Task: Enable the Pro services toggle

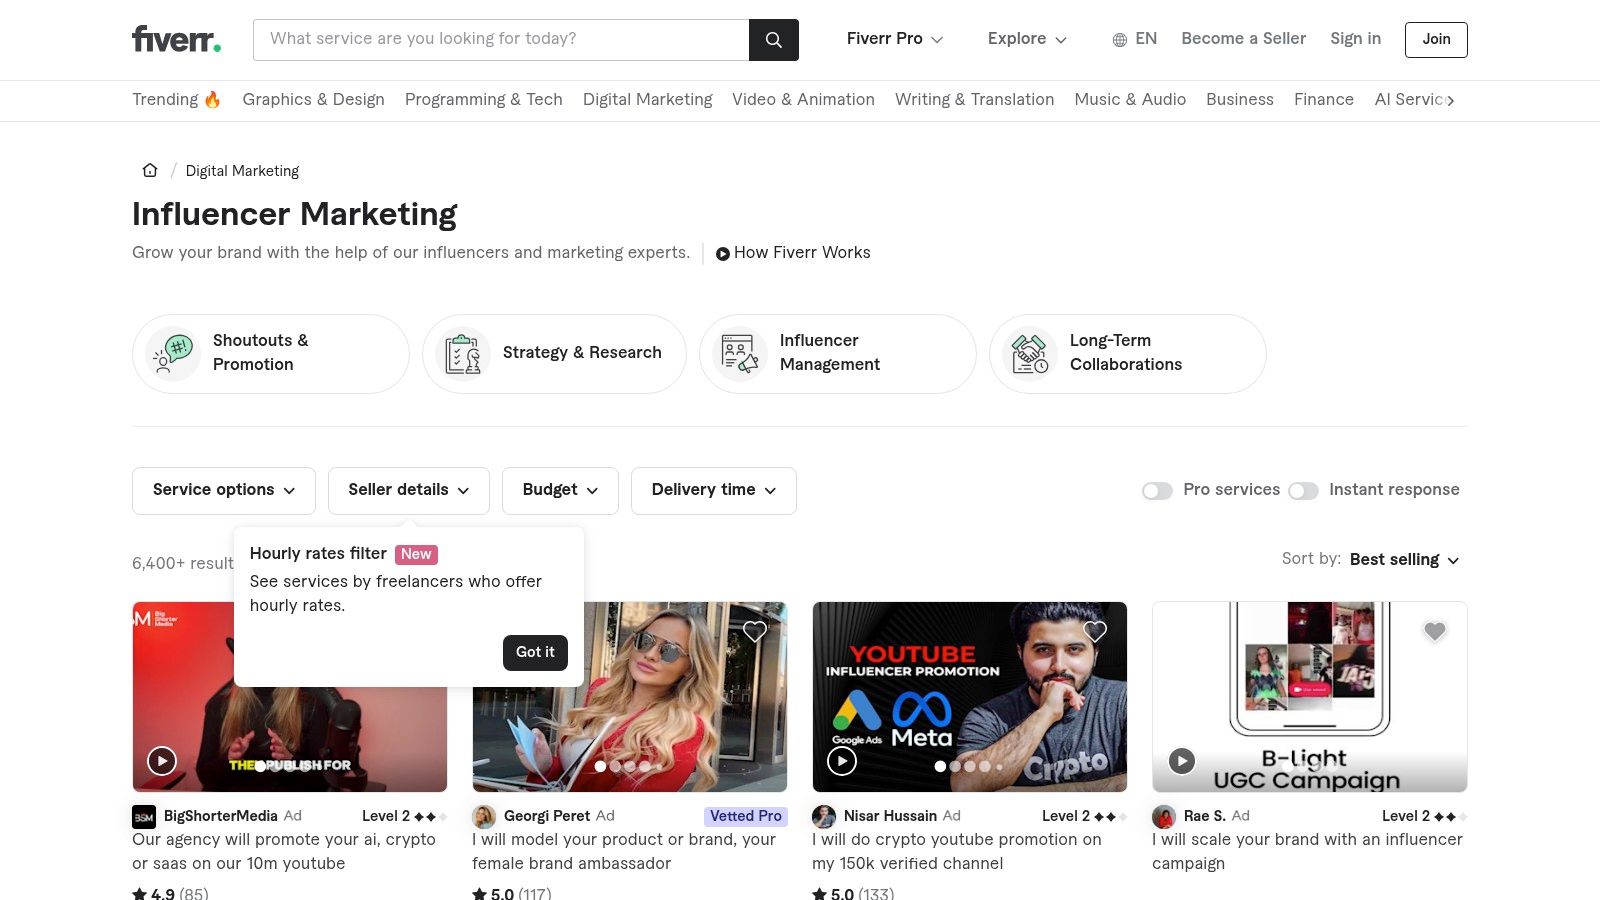Action: point(1157,491)
